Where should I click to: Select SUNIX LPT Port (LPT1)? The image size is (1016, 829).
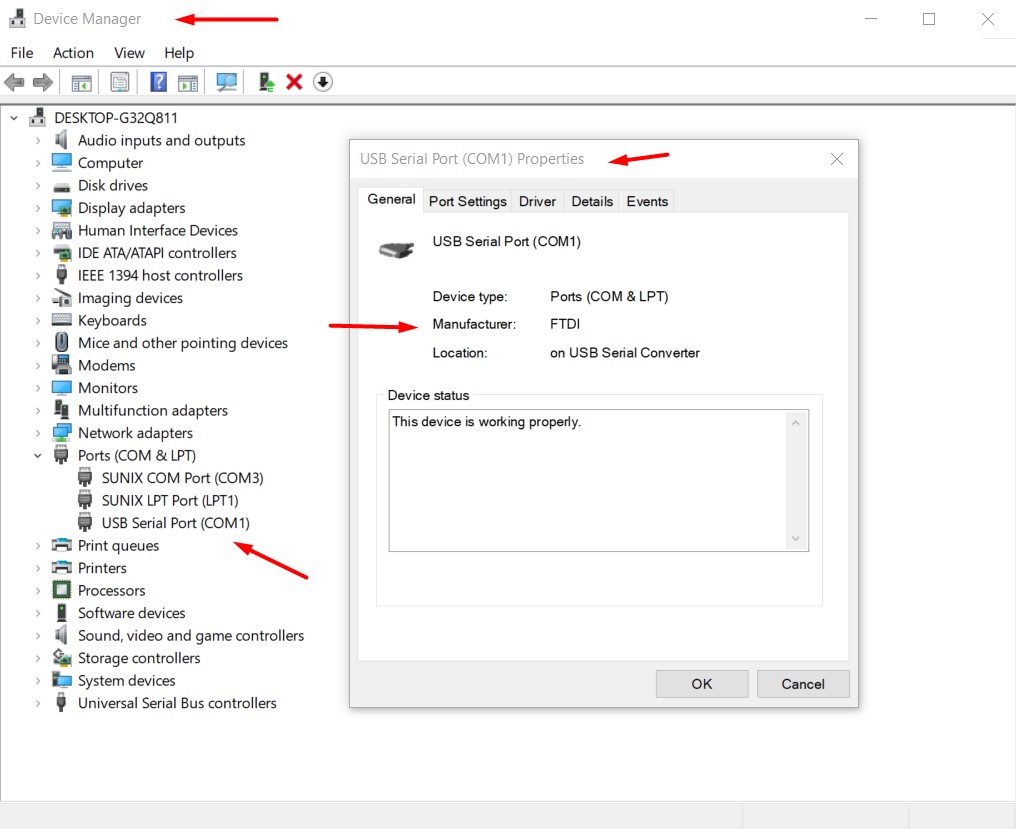tap(170, 500)
